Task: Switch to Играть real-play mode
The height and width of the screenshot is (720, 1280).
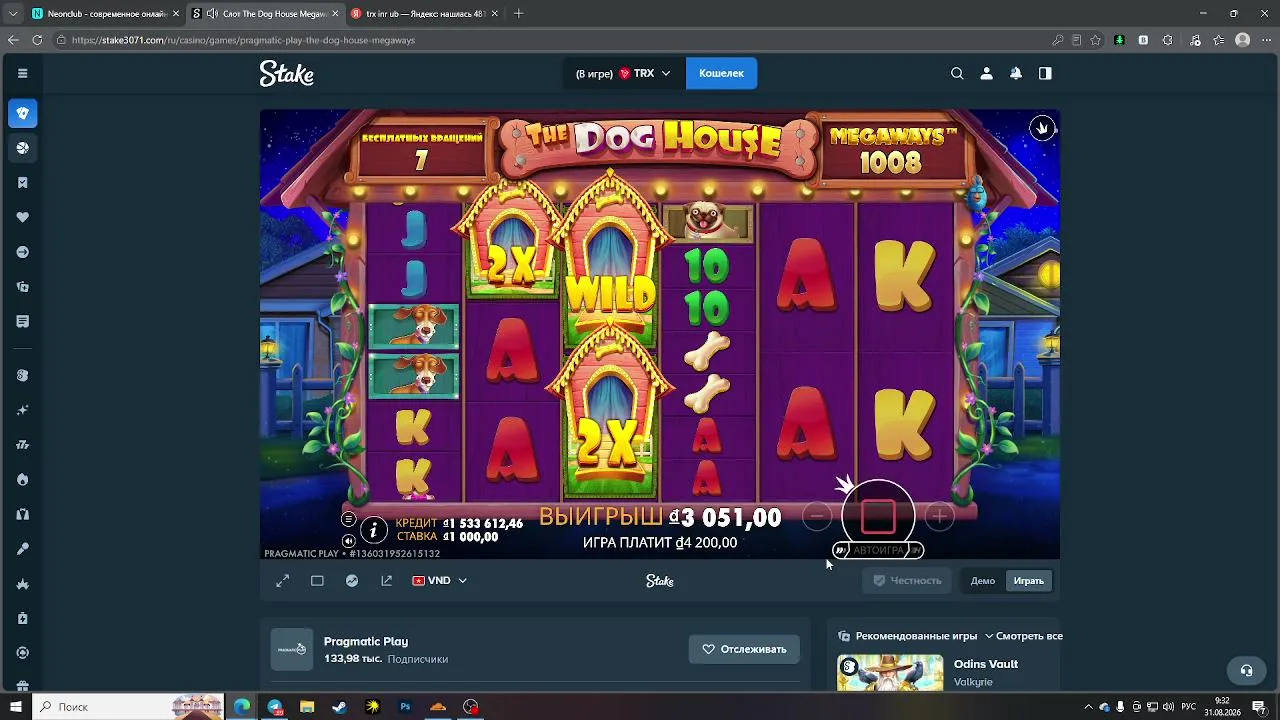Action: 1028,581
